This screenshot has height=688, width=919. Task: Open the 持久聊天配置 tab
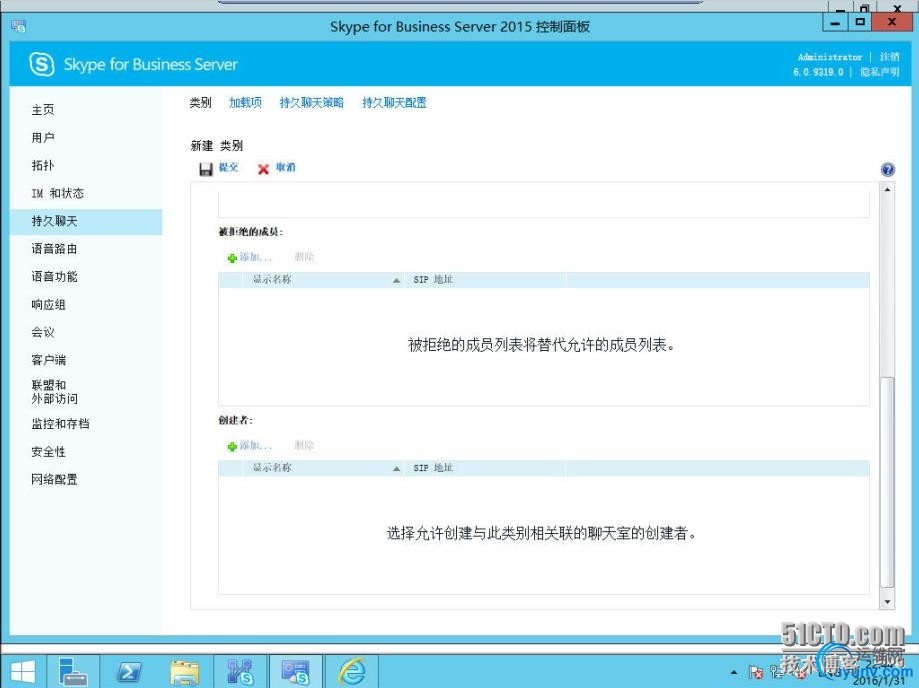(394, 103)
